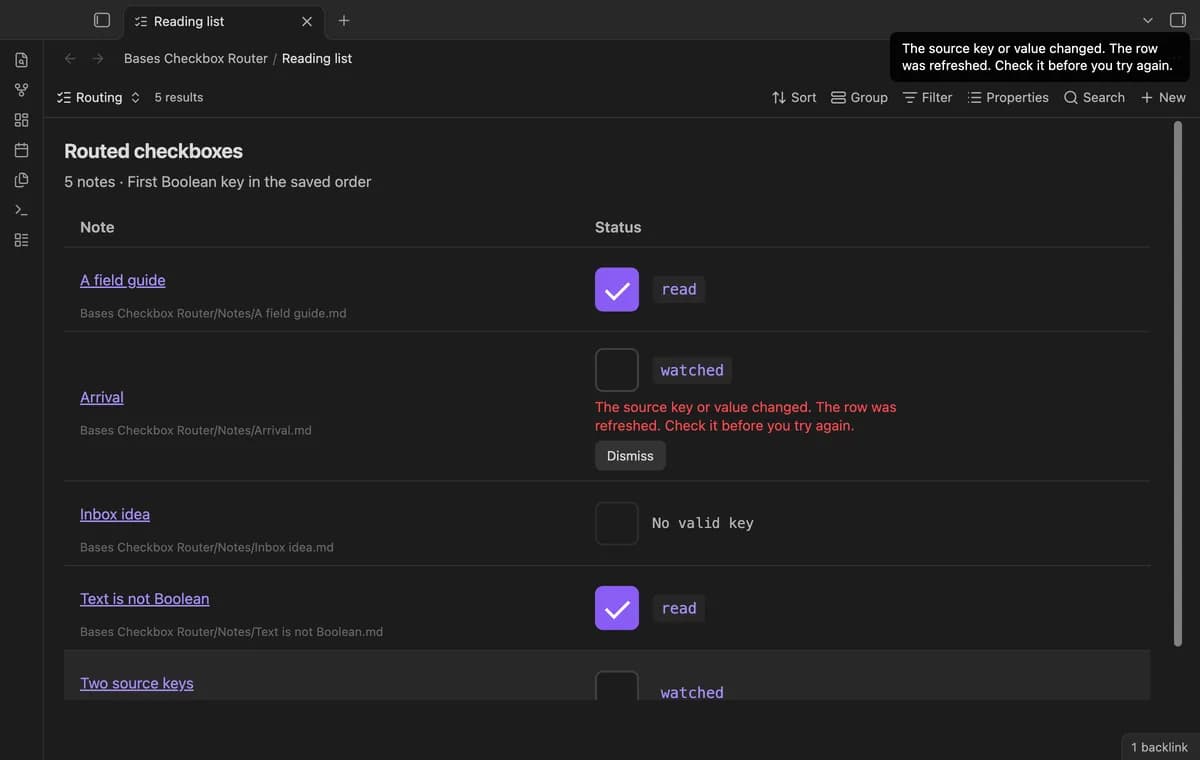Screen dimensions: 1200x760
Task: Click the No valid key label
Action: point(703,523)
